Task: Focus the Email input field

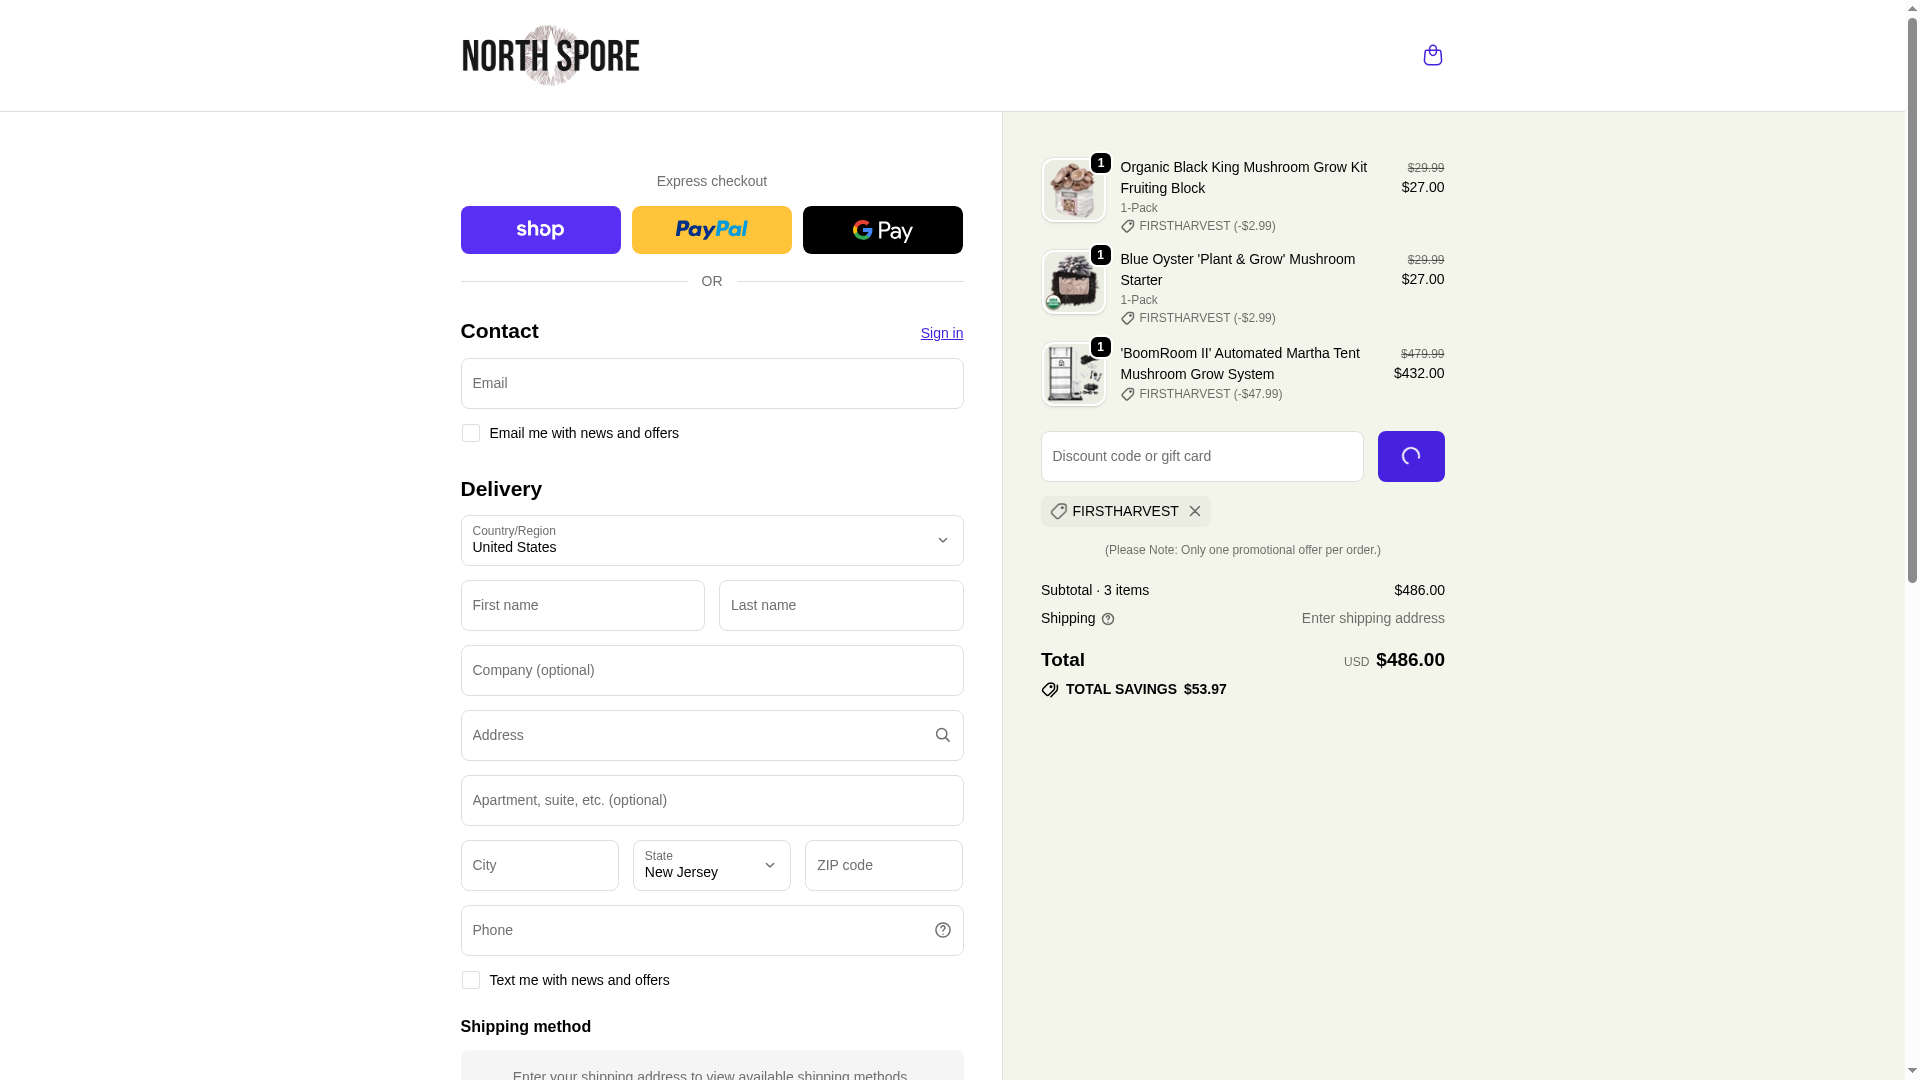Action: (711, 383)
